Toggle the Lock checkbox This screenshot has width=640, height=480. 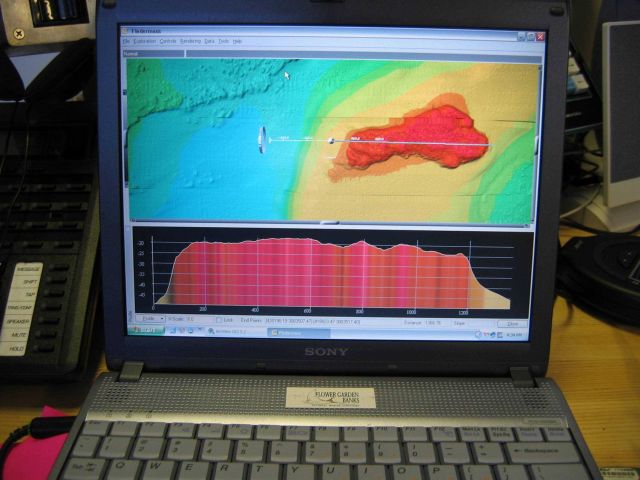[219, 320]
